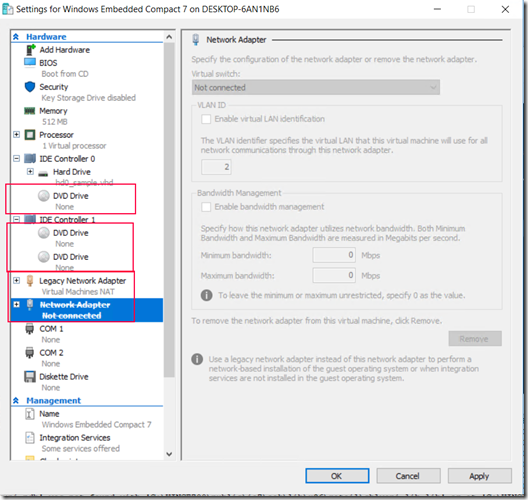Collapse the IDE Controller 0 node

click(16, 159)
